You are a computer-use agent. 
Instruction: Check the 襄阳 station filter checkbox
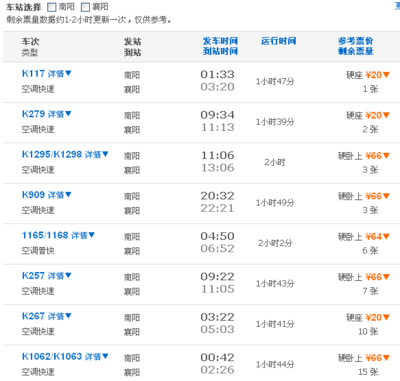(x=86, y=7)
